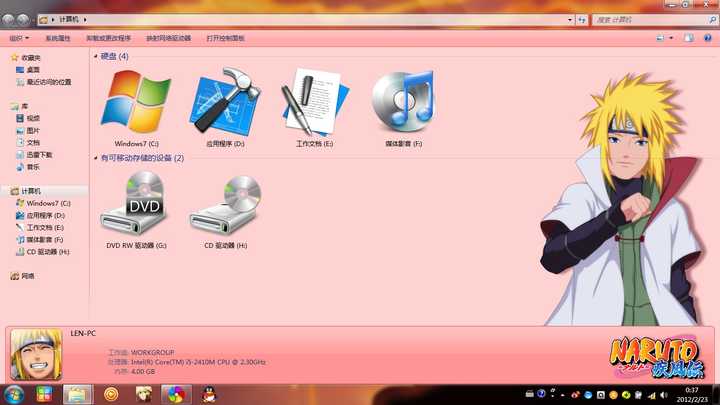This screenshot has width=720, height=405.
Task: Select 应用程序 (D:) in the sidebar tree
Action: point(45,215)
